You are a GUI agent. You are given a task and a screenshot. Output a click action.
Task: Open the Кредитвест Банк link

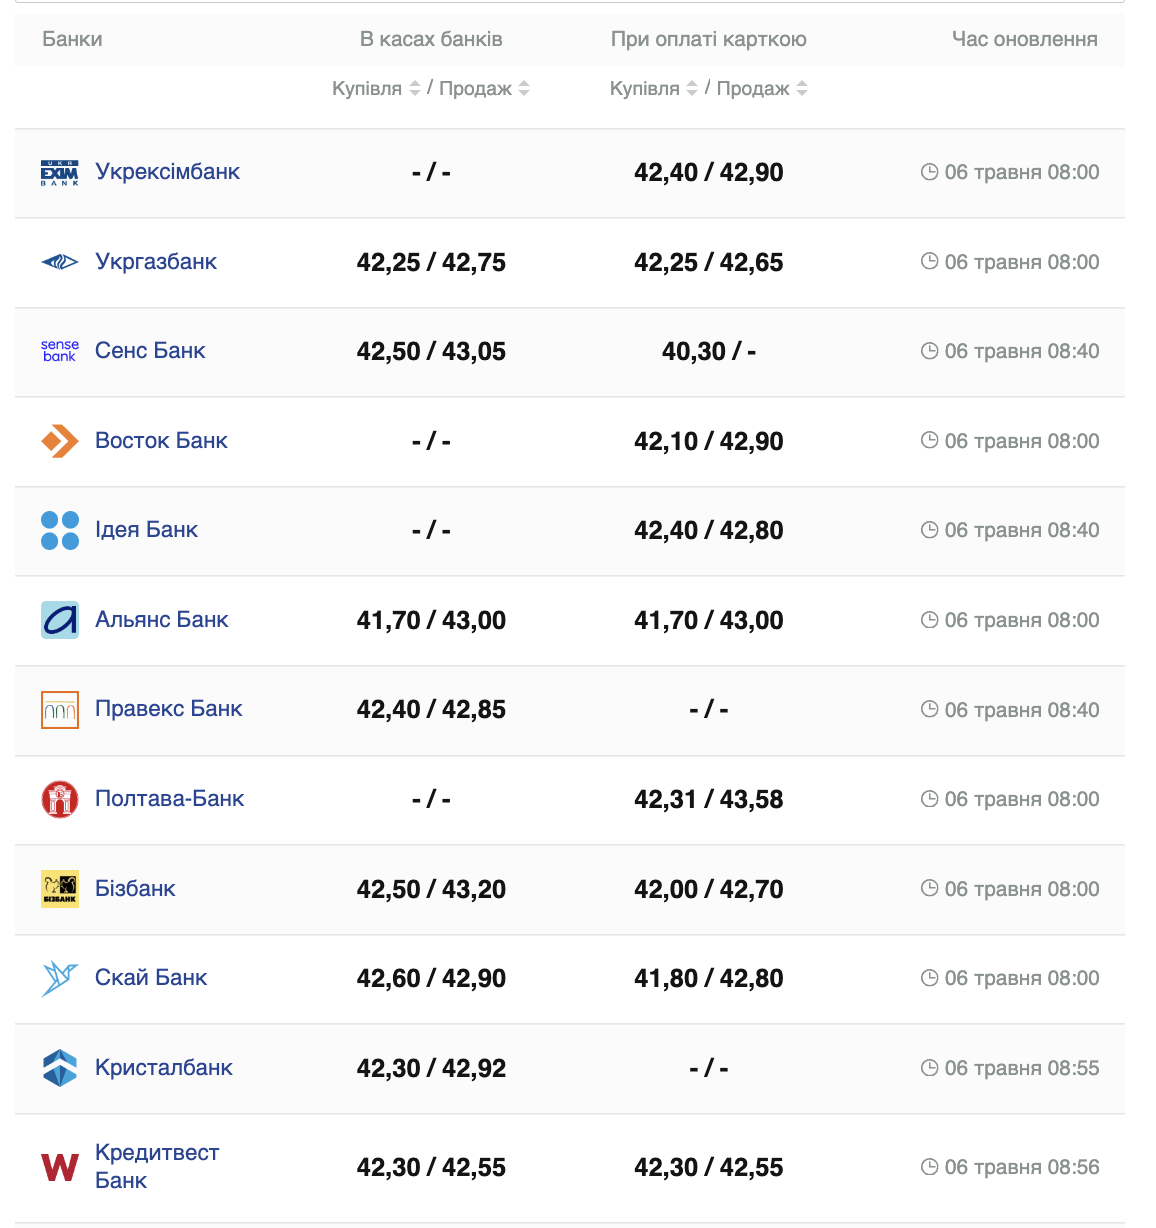(156, 1166)
